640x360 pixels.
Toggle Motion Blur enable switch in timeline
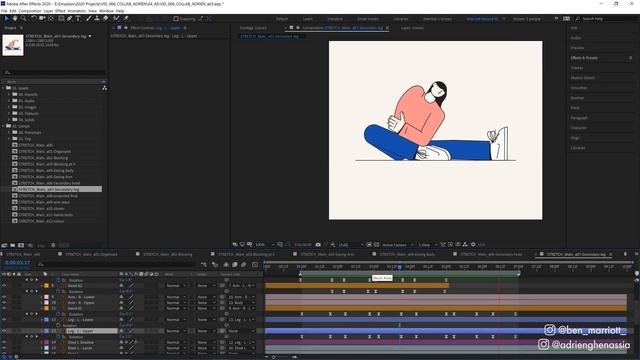tap(244, 264)
